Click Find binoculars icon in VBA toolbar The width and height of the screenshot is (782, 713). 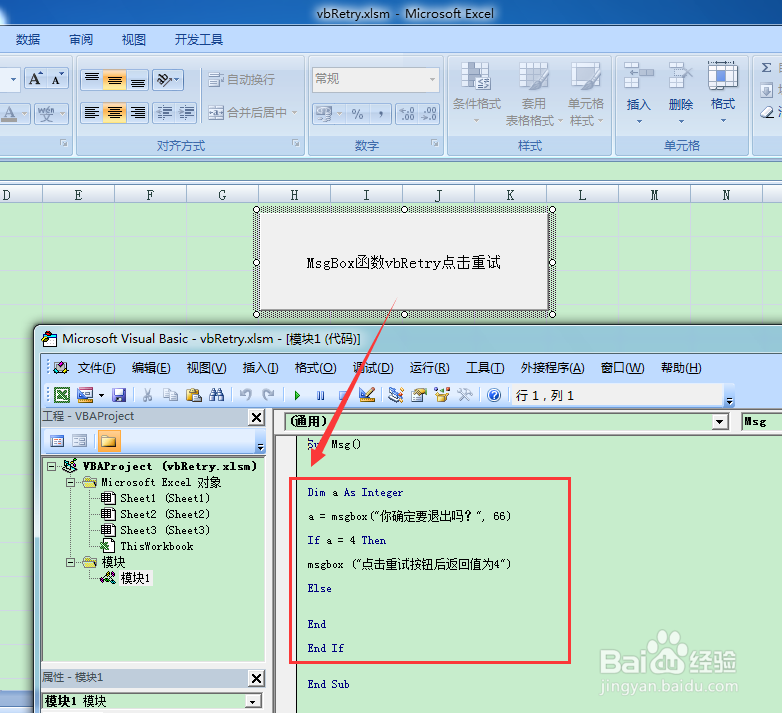coord(216,395)
